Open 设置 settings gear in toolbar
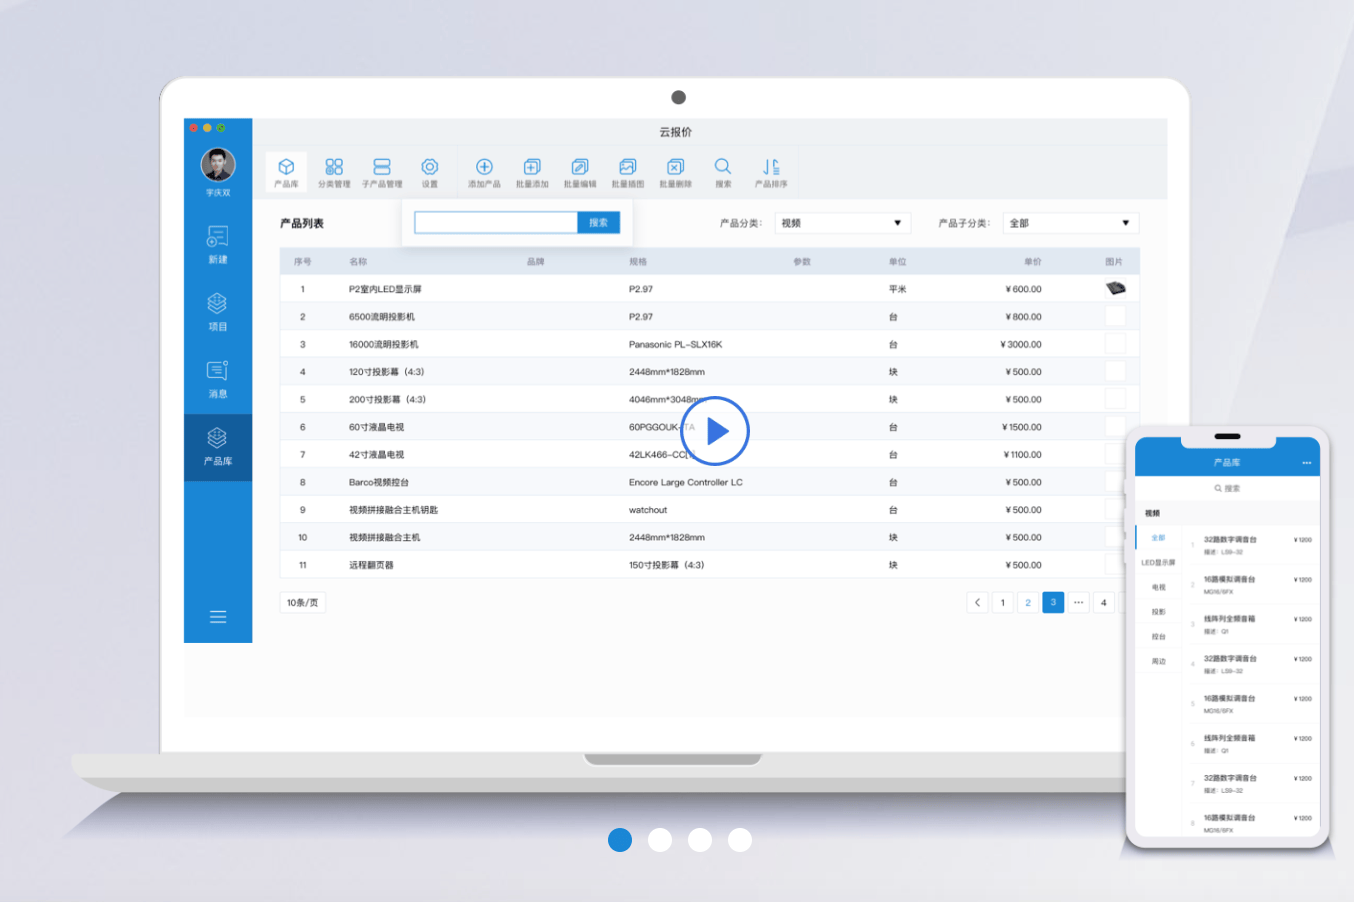 tap(430, 172)
